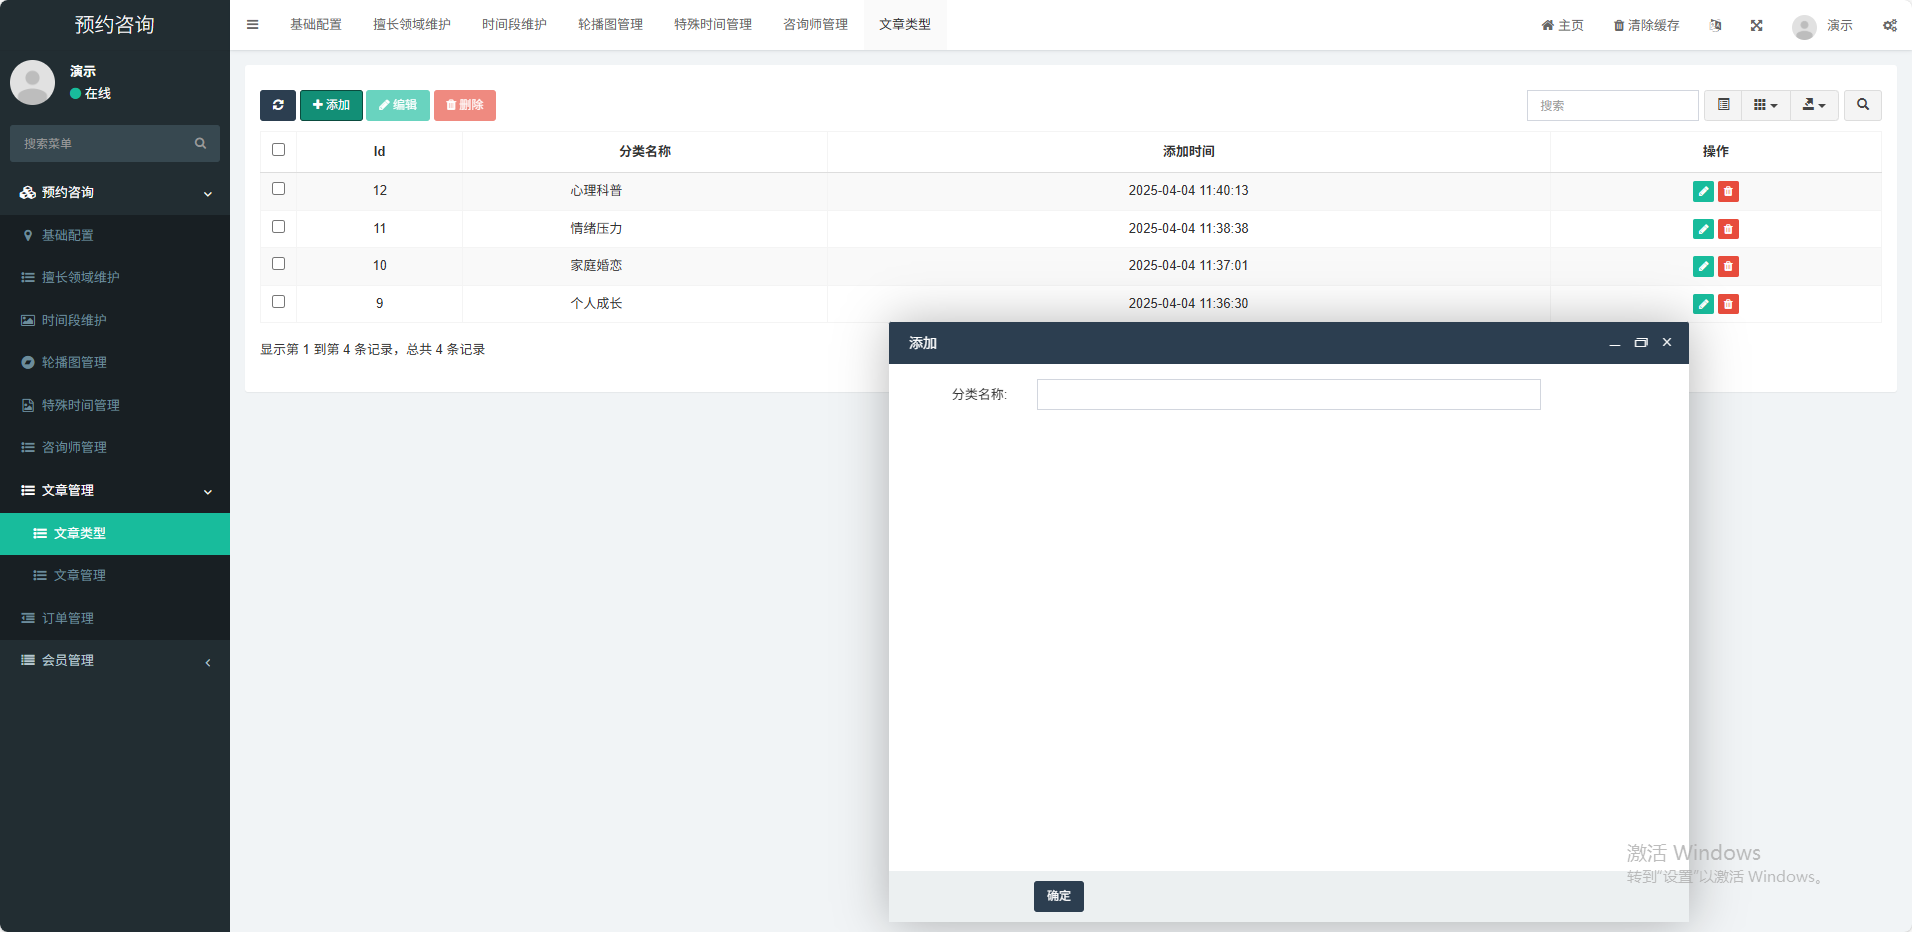
Task: Toggle the table card view icon
Action: 1723,105
